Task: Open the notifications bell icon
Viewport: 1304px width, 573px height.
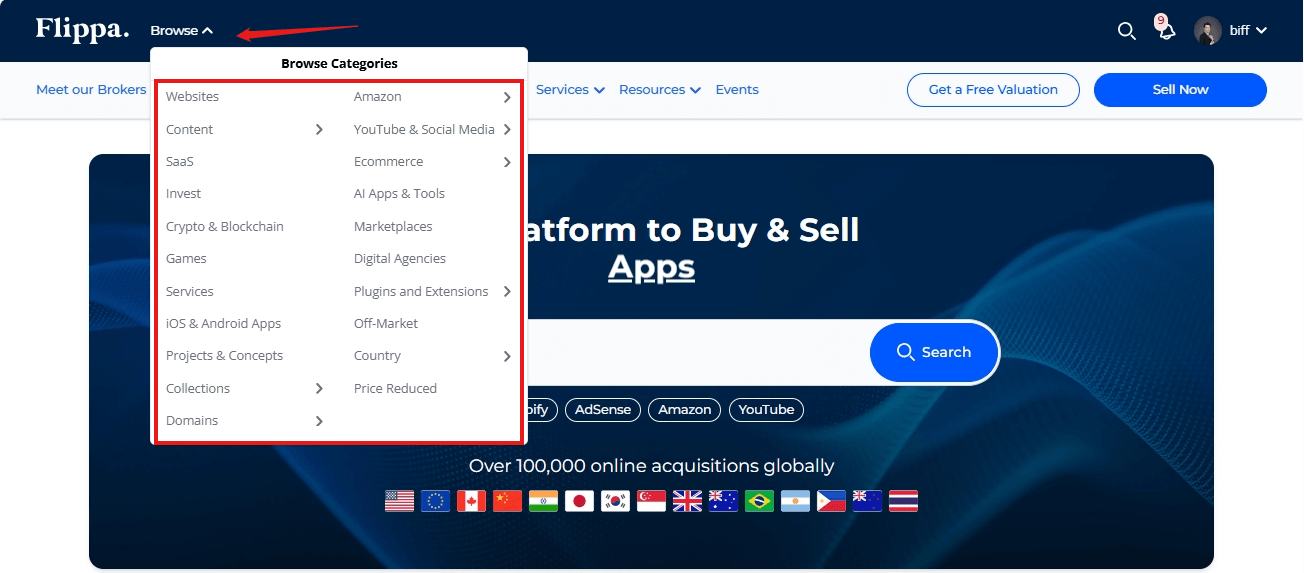Action: point(1166,31)
